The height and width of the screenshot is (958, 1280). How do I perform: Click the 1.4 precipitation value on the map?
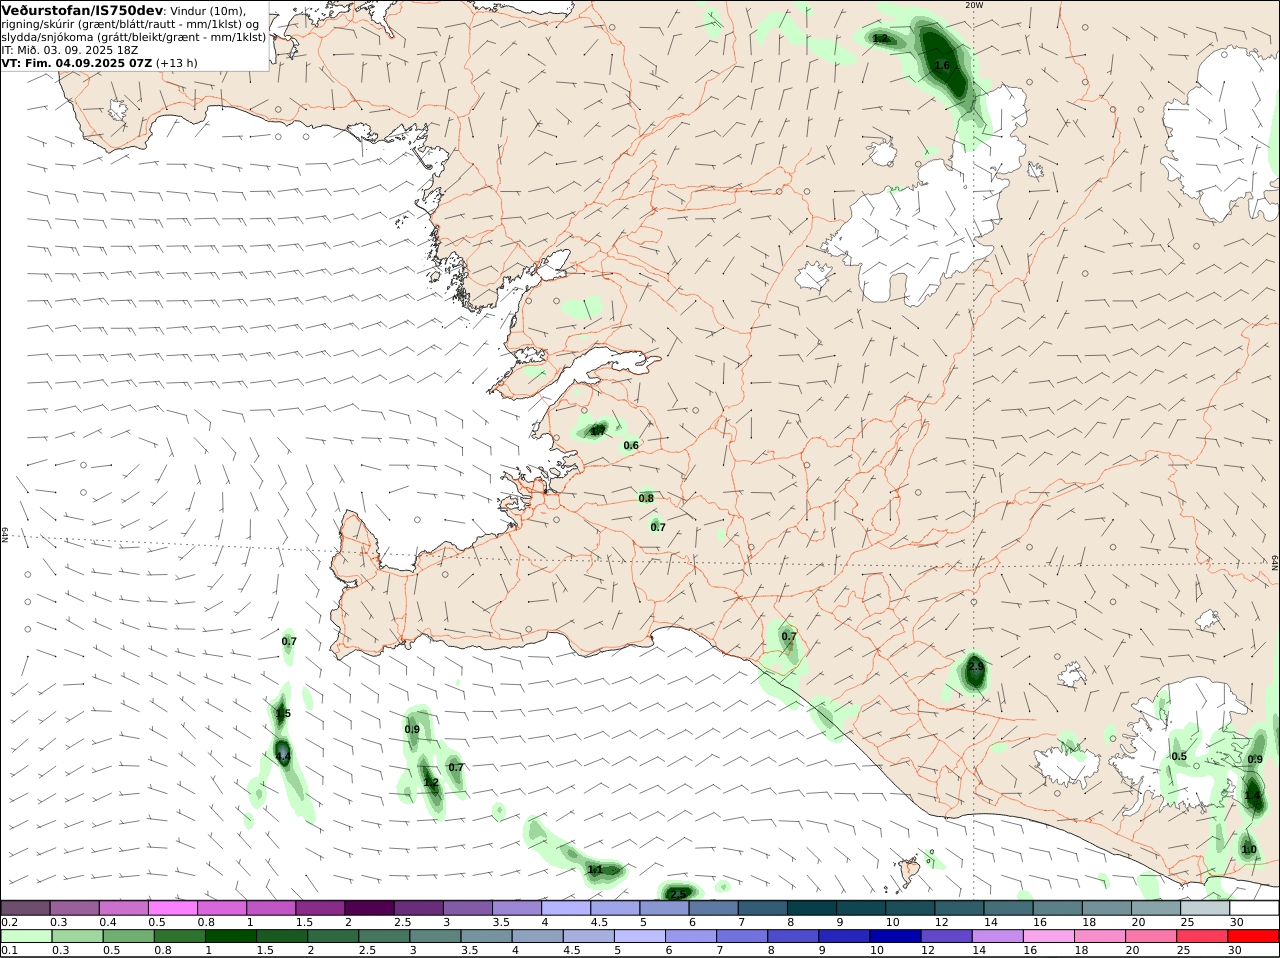click(1253, 795)
